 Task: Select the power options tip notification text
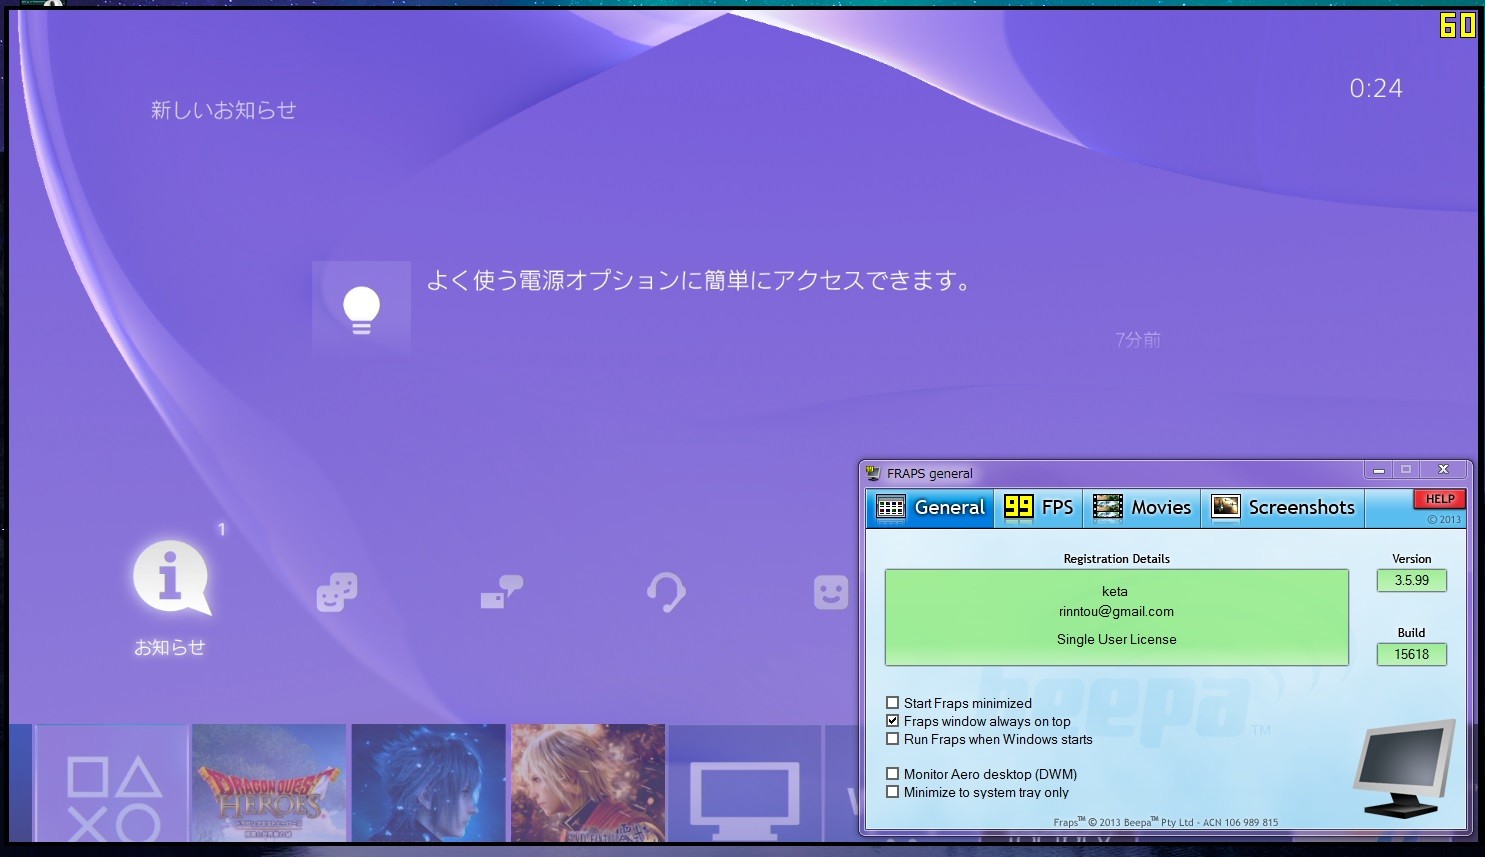699,281
